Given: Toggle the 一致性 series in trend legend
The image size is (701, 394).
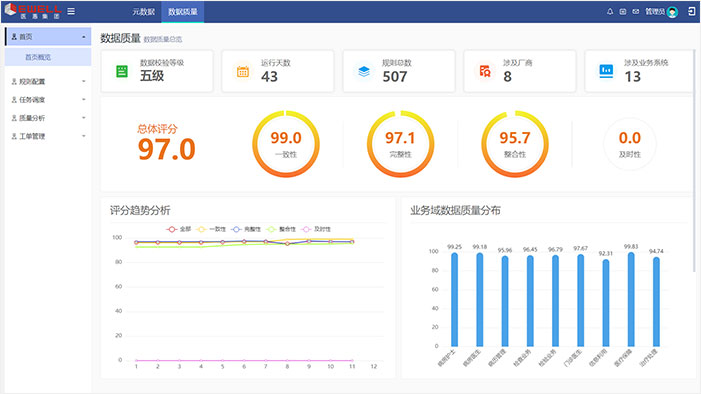Looking at the screenshot, I should coord(211,229).
